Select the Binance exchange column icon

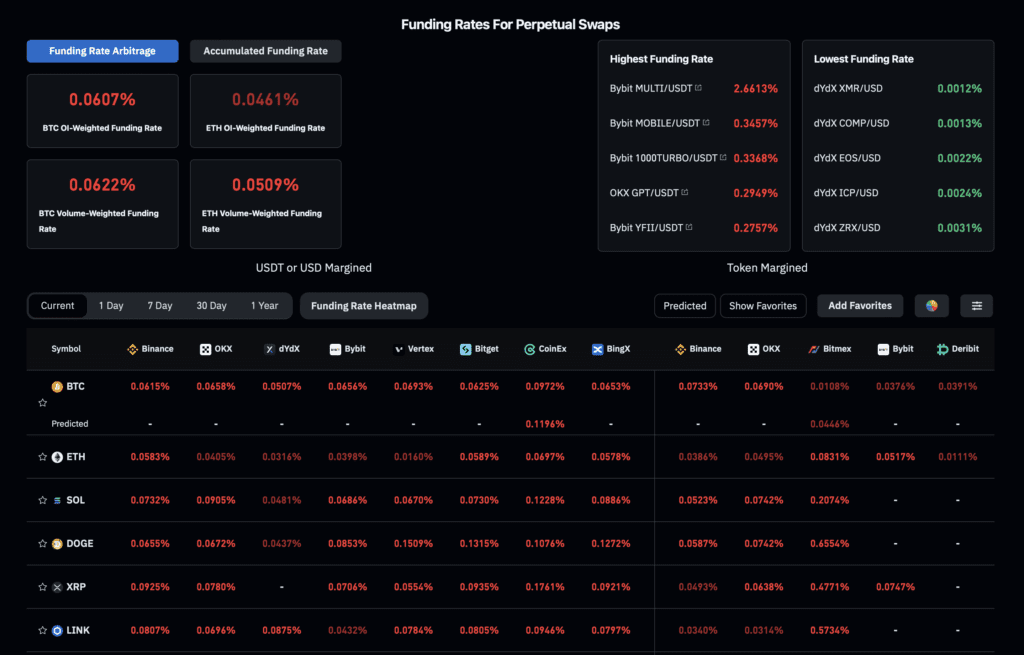131,349
